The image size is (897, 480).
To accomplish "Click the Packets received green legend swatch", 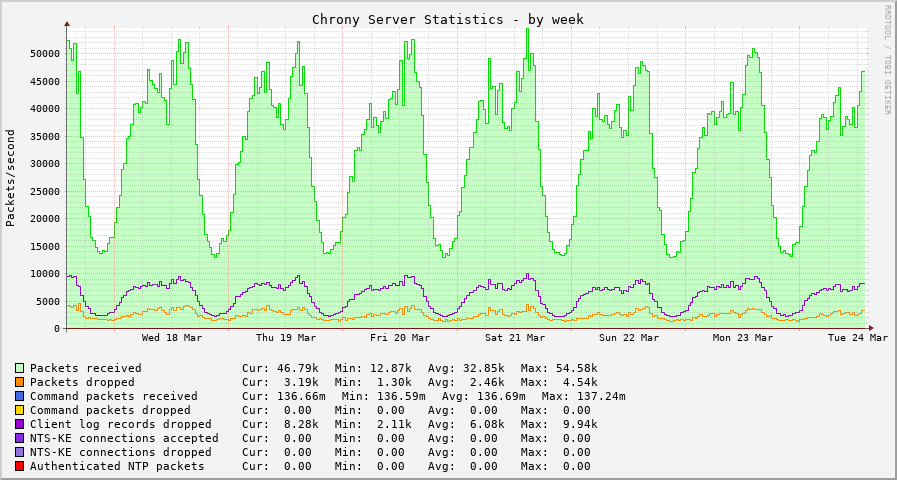I will (x=20, y=368).
